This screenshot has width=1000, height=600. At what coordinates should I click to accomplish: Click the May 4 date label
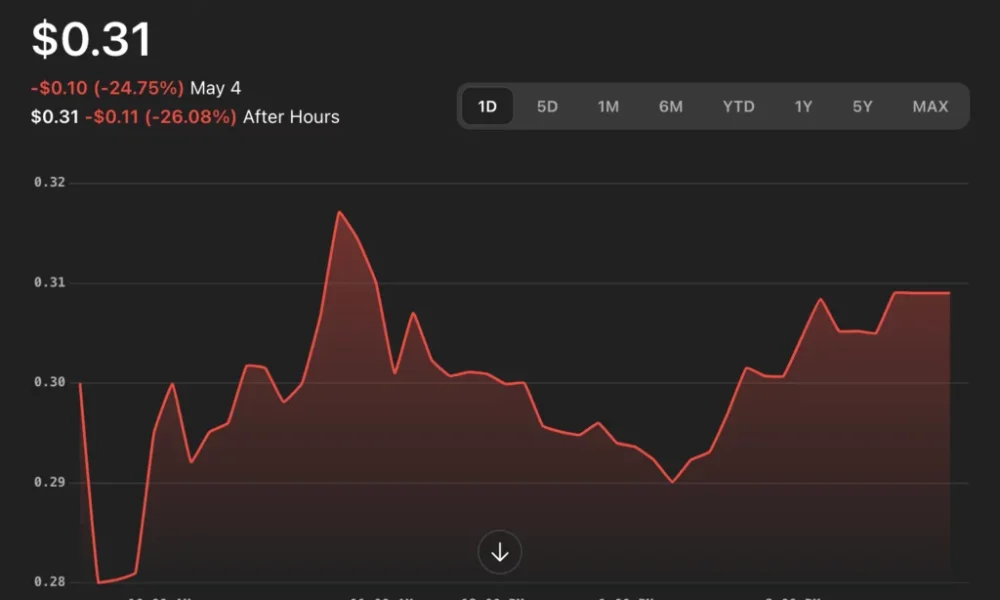click(x=216, y=88)
